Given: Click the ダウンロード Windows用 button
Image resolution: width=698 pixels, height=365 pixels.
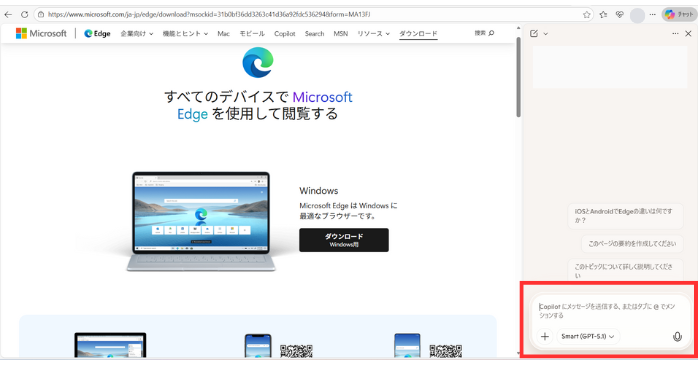Looking at the screenshot, I should click(344, 240).
